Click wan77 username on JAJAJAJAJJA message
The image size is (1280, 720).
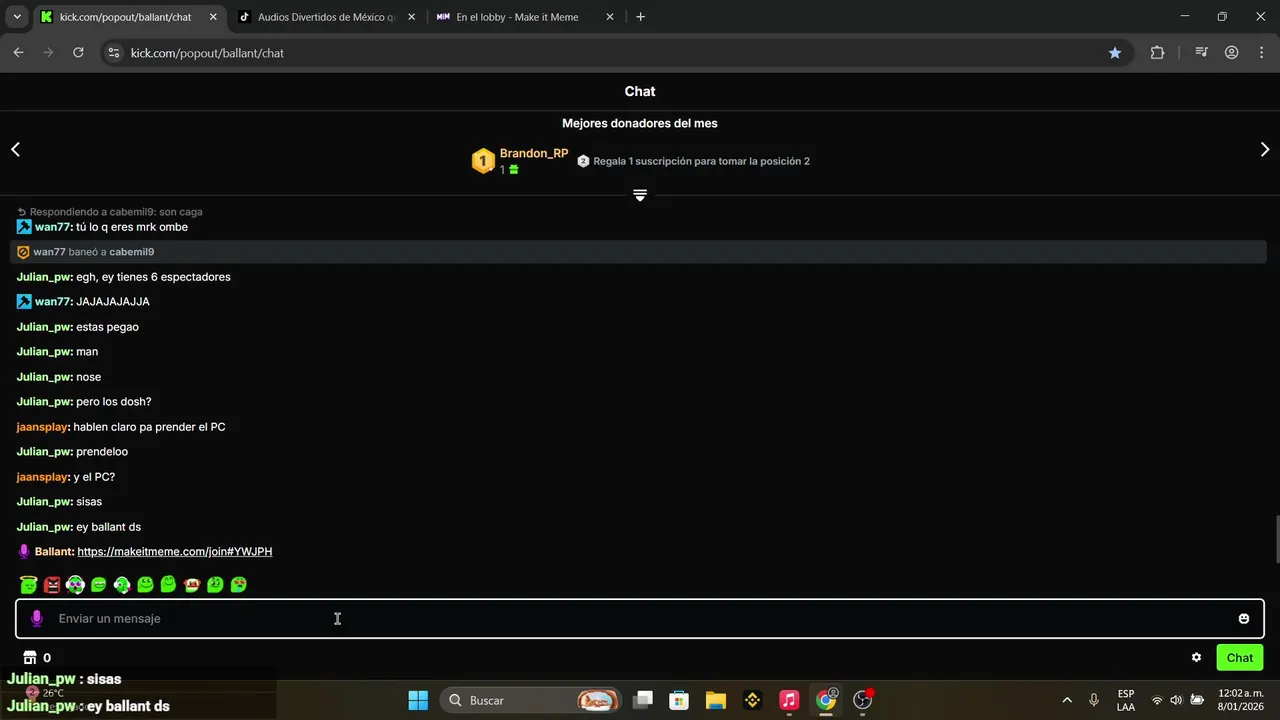(x=52, y=302)
